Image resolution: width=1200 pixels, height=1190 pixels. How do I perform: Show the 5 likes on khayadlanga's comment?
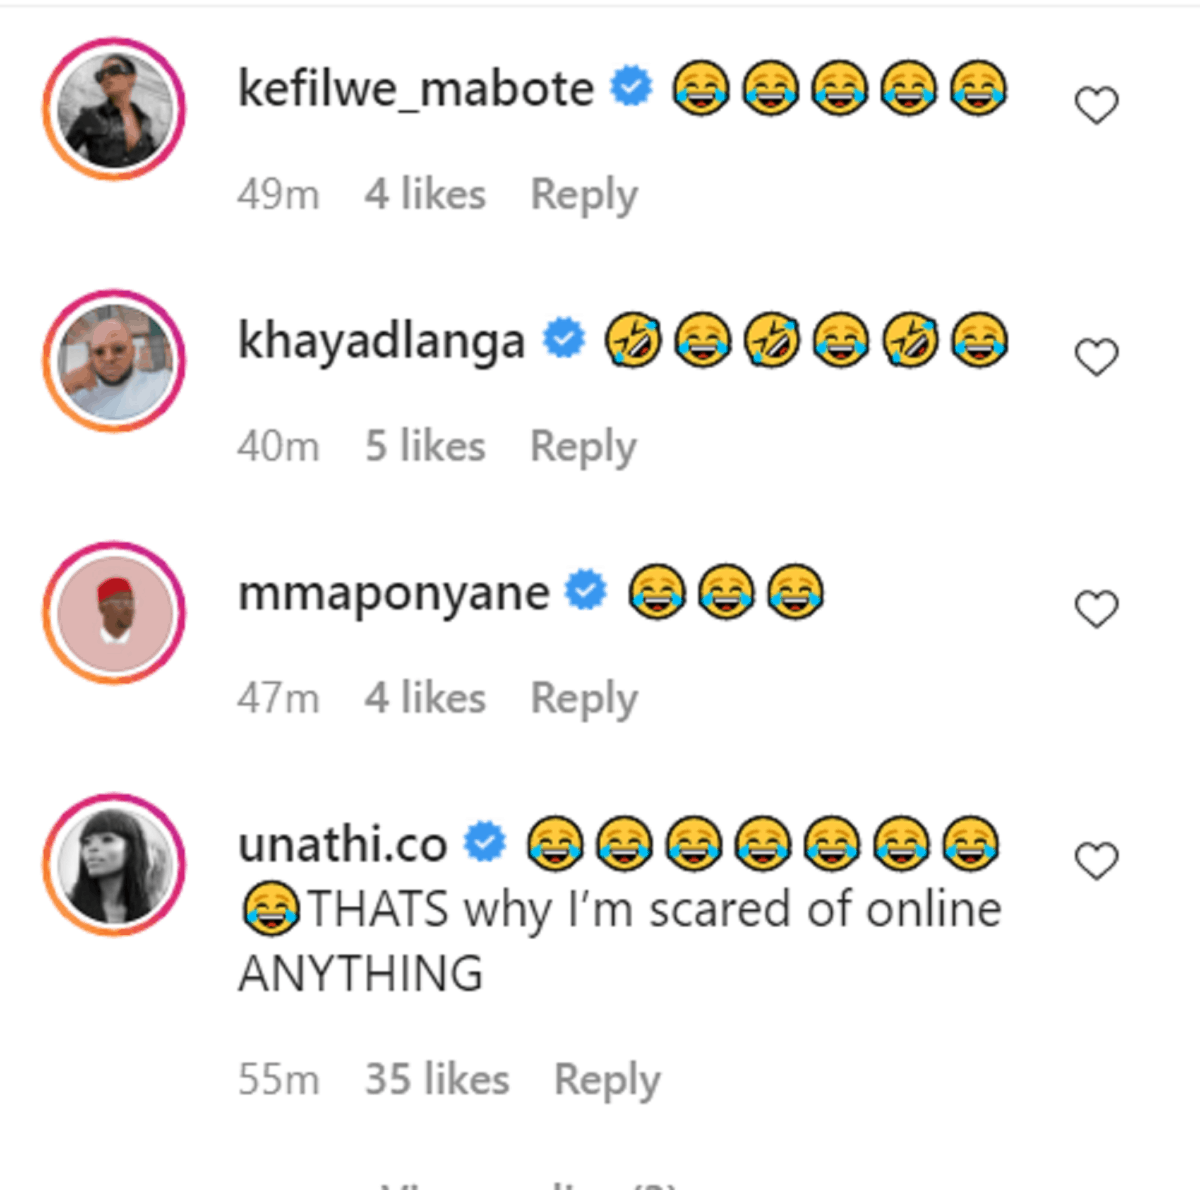coord(425,447)
